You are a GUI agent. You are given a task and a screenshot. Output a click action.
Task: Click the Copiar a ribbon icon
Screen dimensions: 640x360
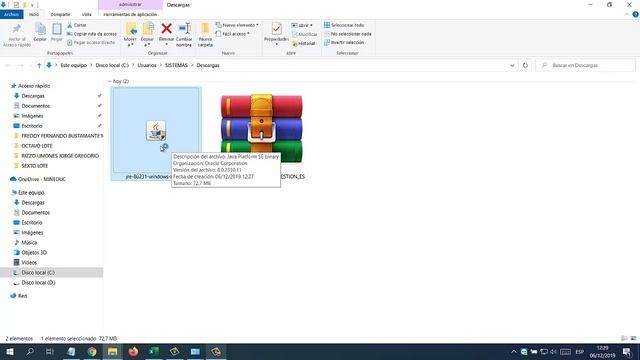coord(148,29)
